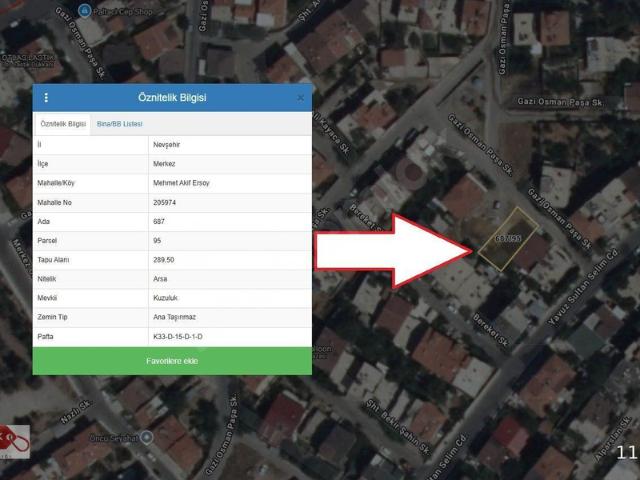640x480 pixels.
Task: Click Ada value 687
Action: pos(159,222)
